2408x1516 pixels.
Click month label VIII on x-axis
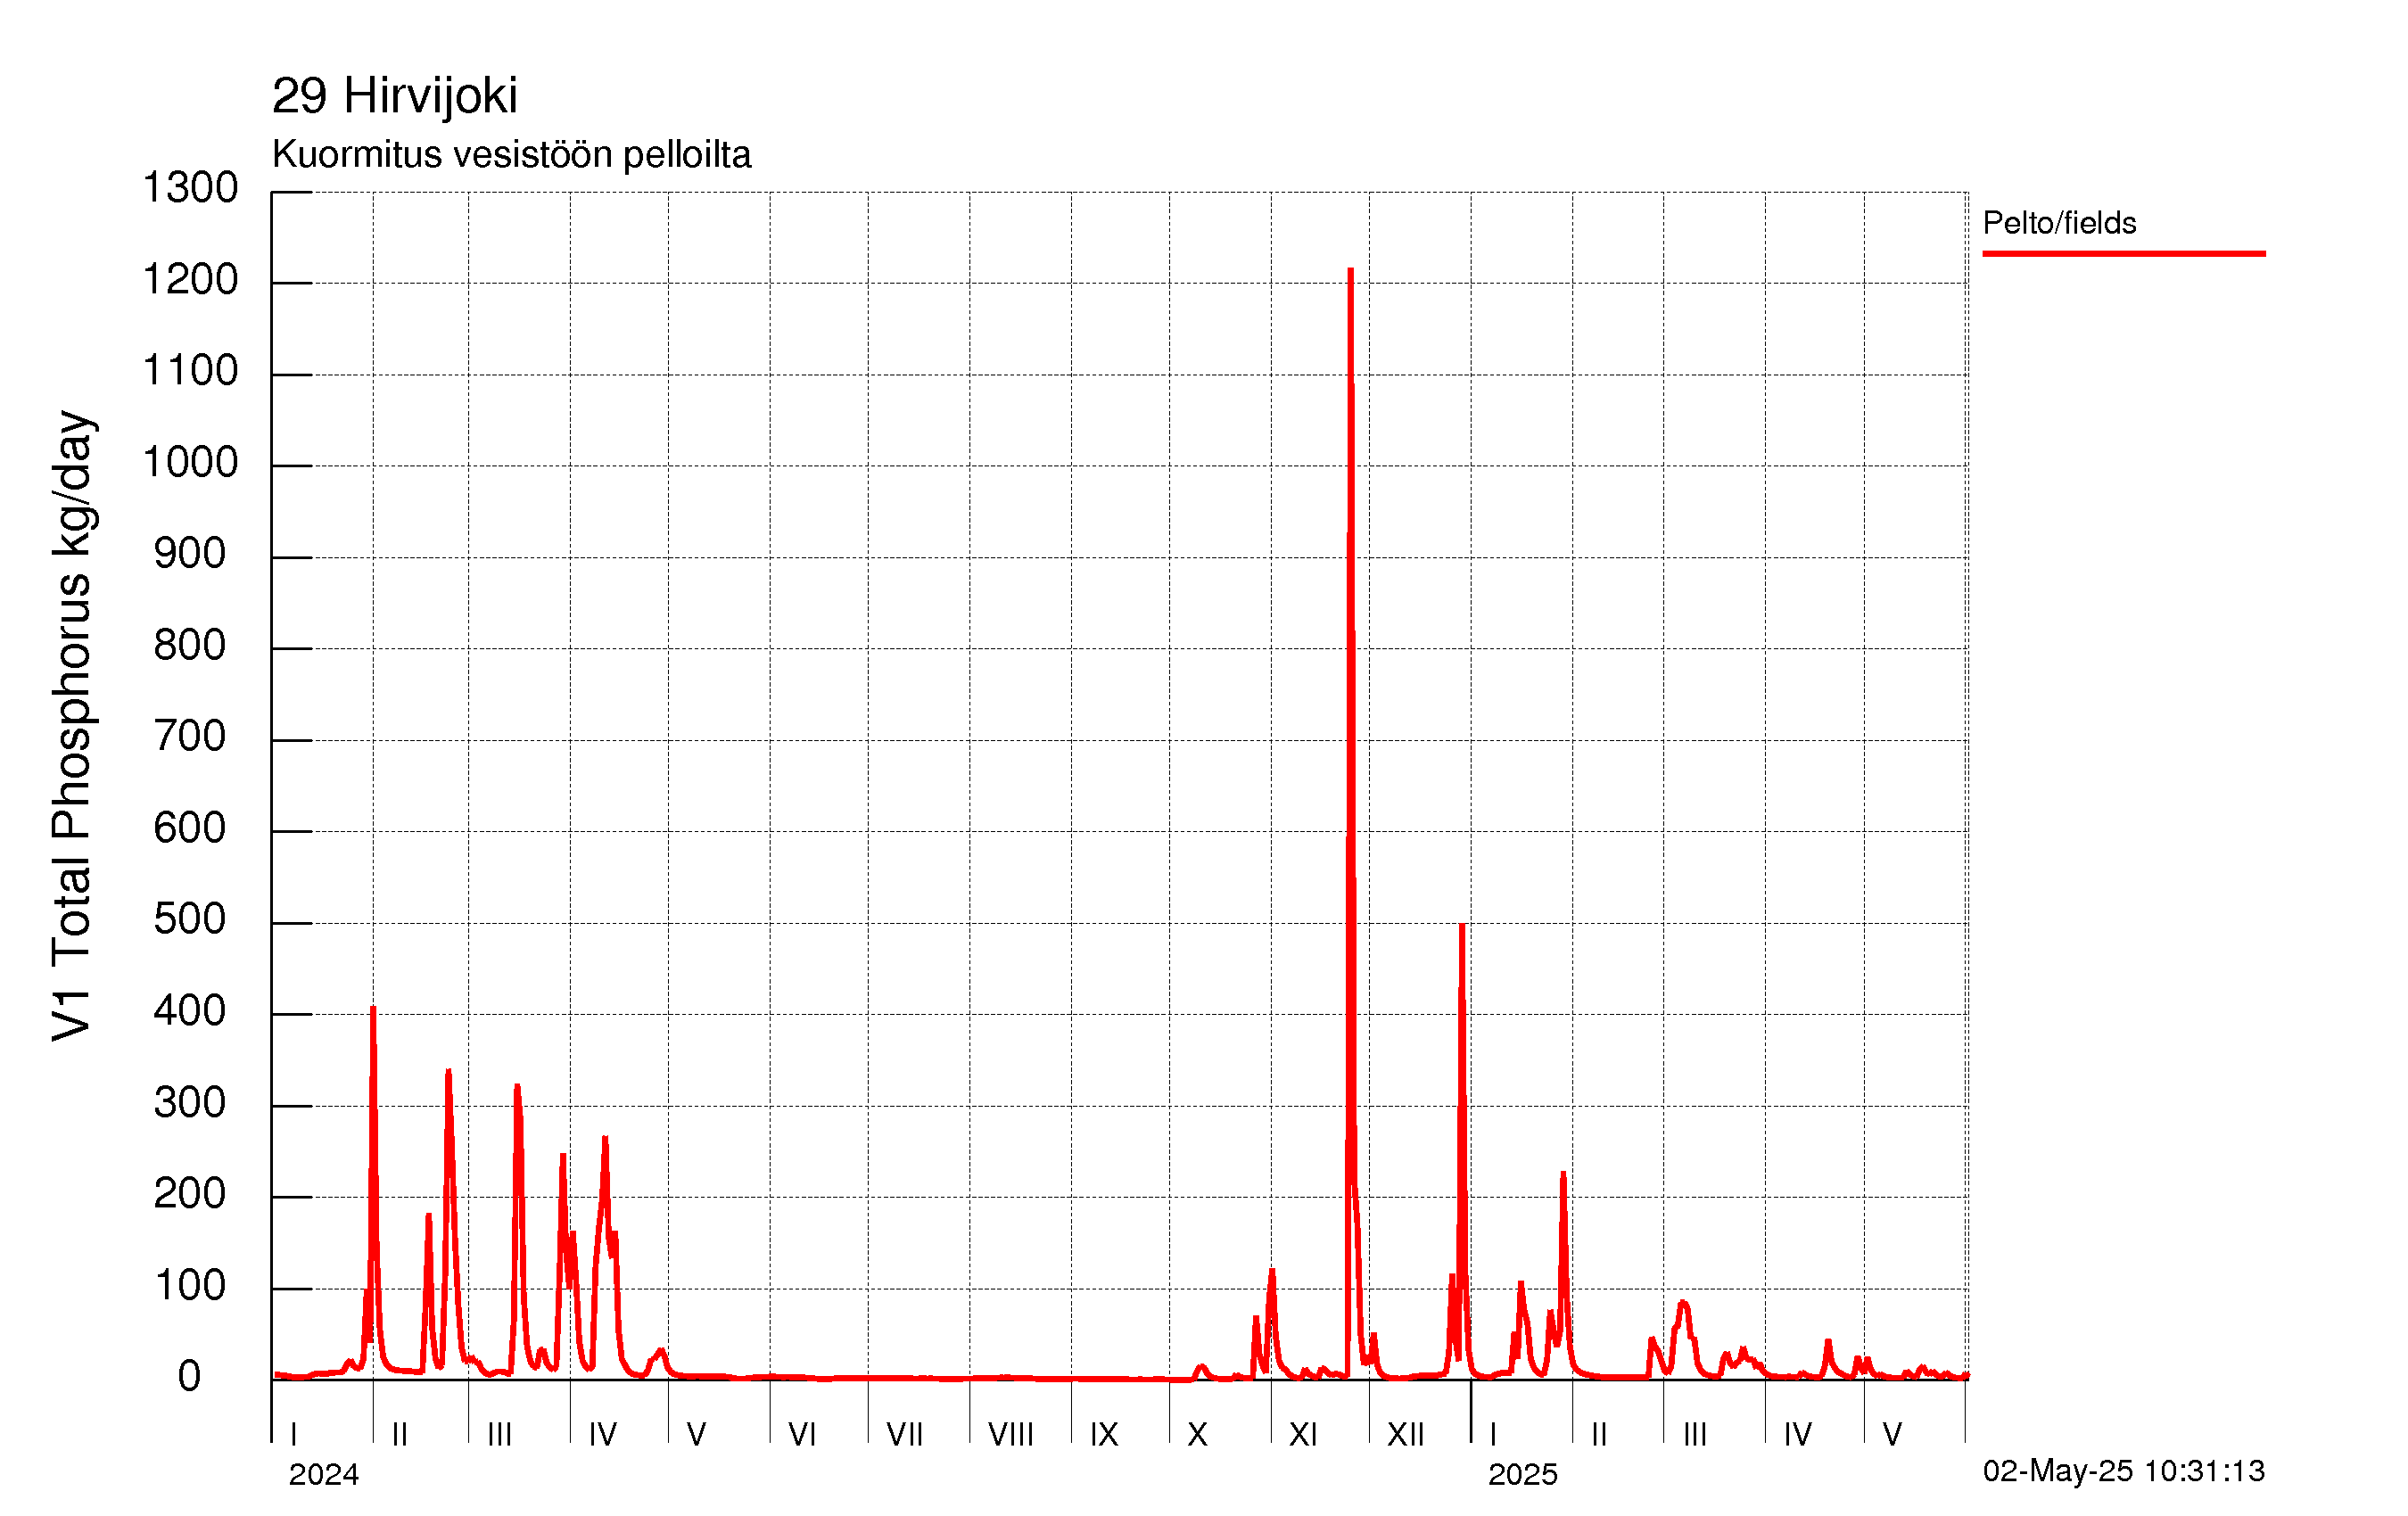[1010, 1435]
